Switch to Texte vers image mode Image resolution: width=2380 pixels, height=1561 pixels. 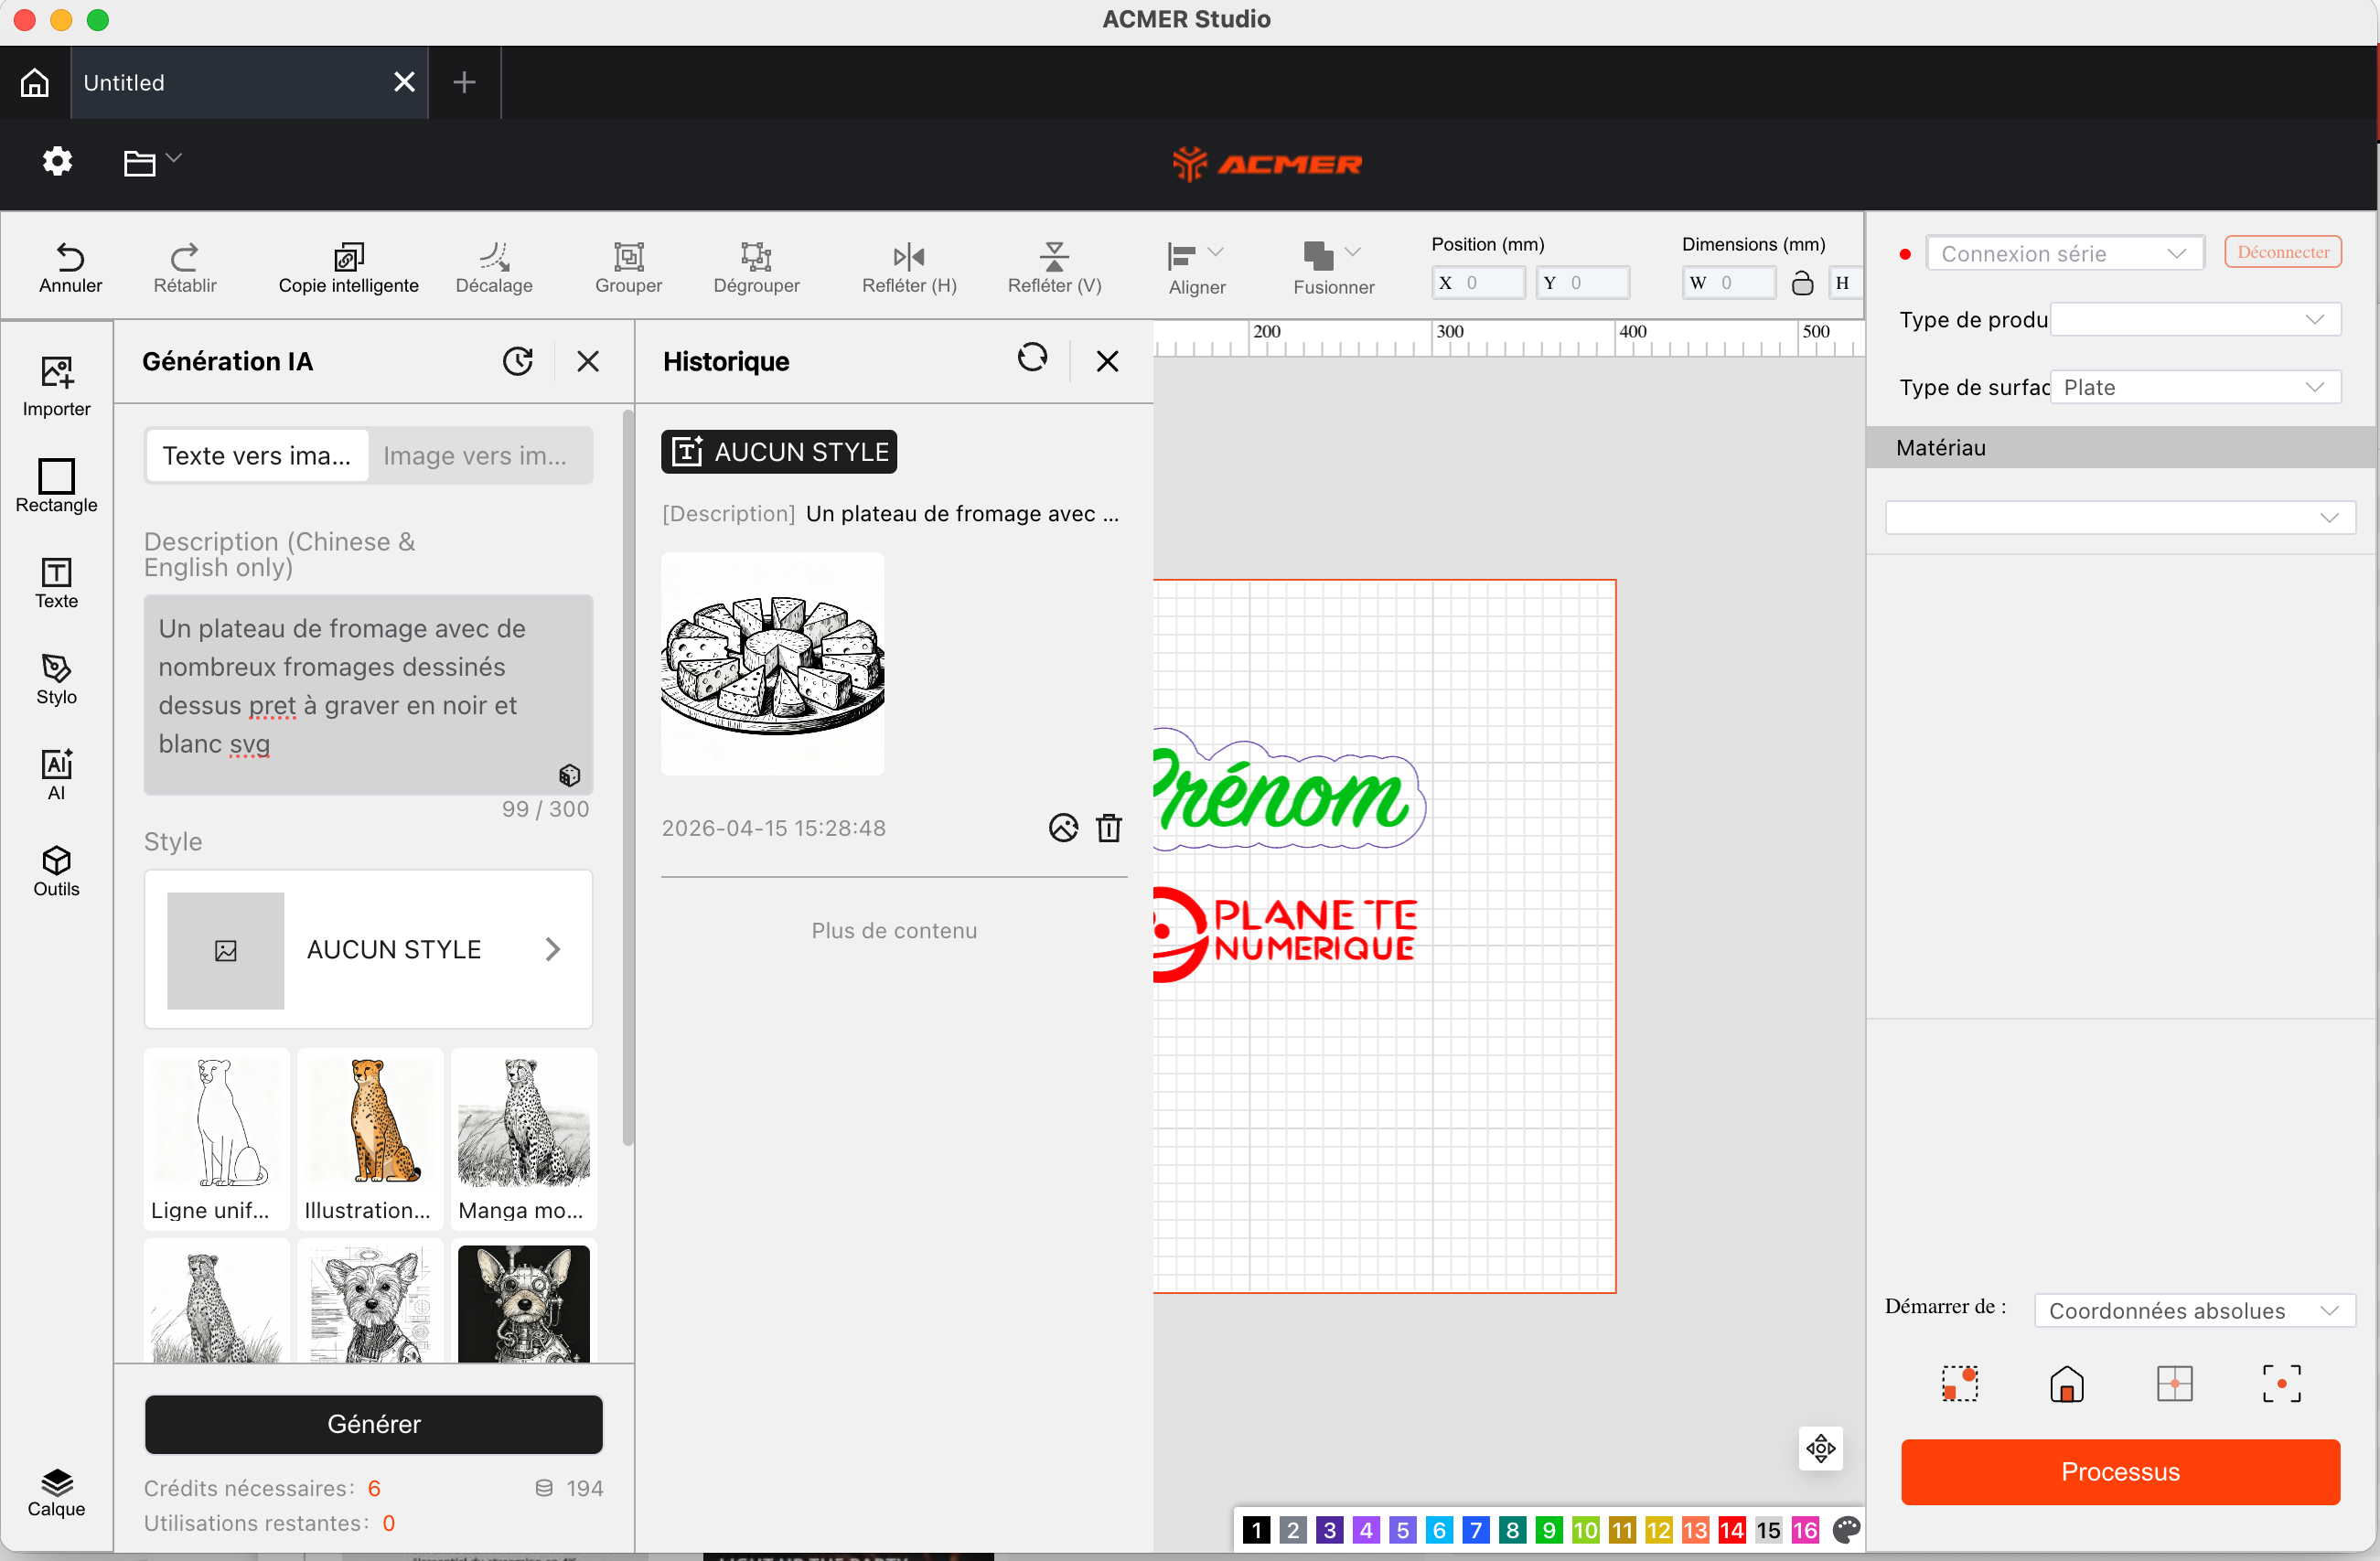[x=257, y=456]
